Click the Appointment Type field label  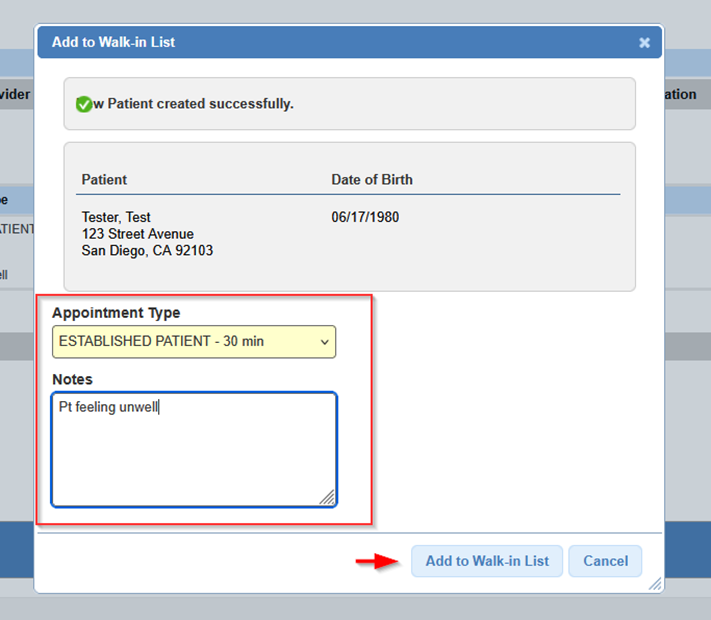click(x=116, y=313)
